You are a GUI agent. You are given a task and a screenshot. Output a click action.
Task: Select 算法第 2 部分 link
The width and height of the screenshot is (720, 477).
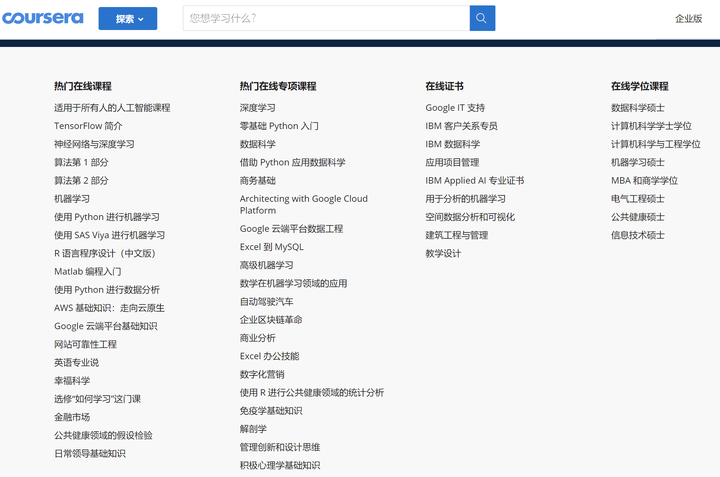(x=81, y=180)
